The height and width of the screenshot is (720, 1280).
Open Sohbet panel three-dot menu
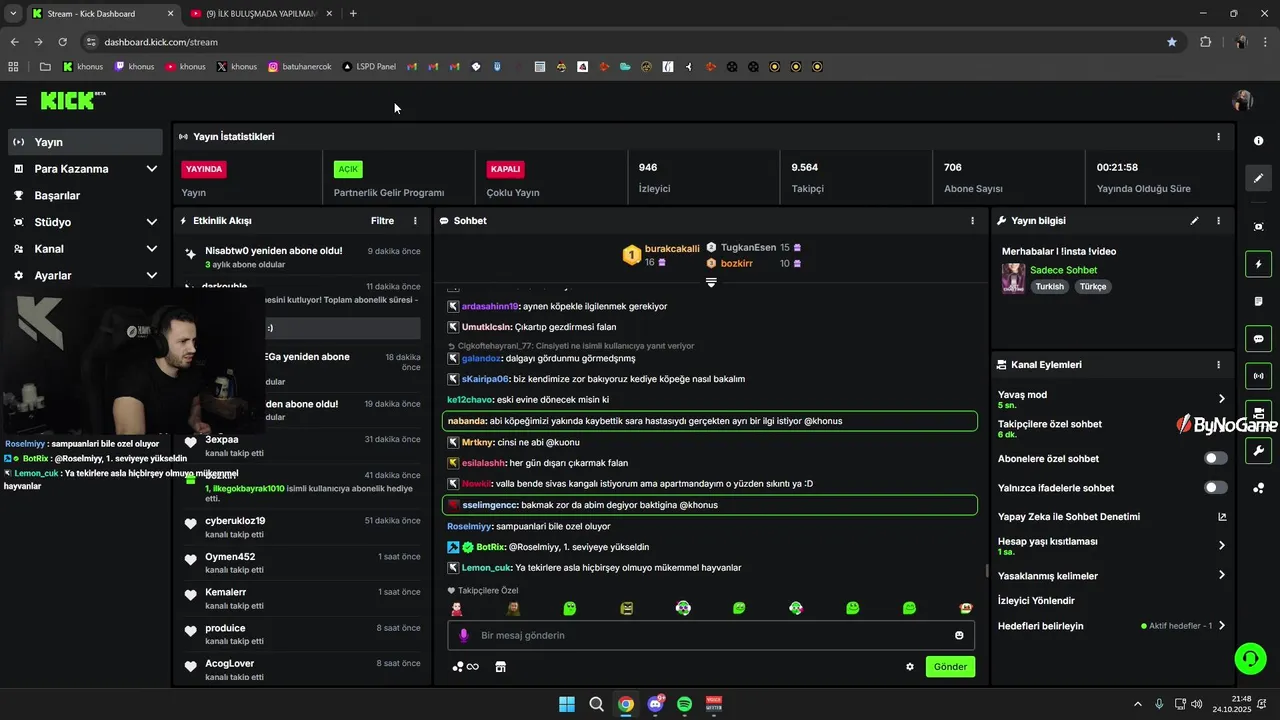pyautogui.click(x=972, y=221)
